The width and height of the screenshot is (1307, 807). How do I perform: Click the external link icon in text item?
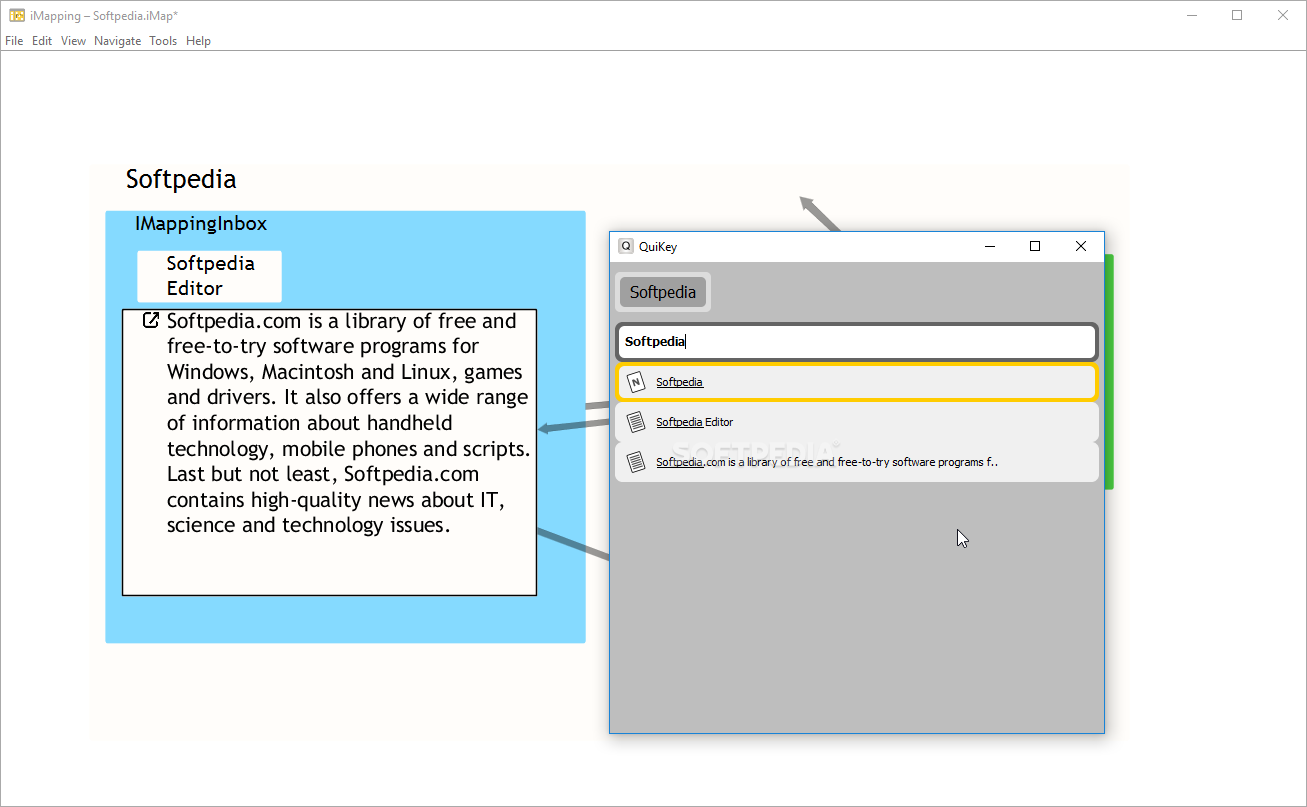tap(152, 321)
